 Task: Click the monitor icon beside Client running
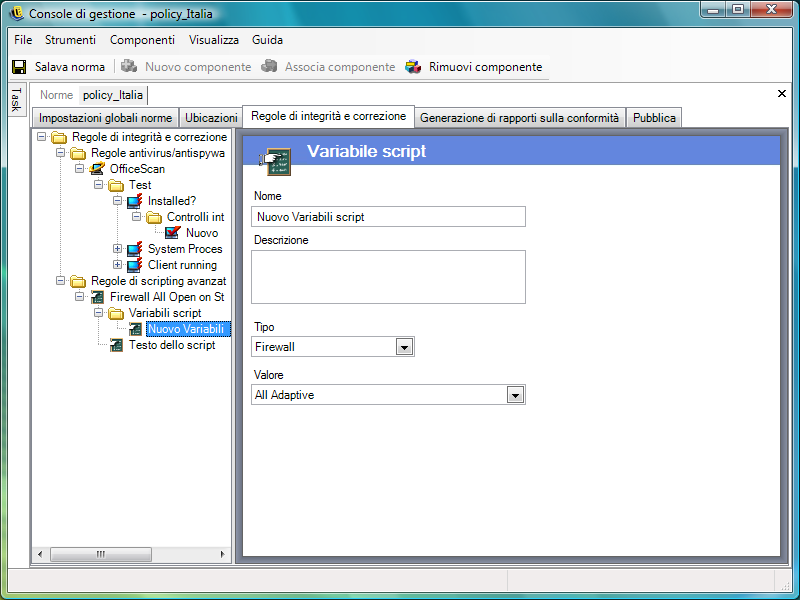point(135,265)
